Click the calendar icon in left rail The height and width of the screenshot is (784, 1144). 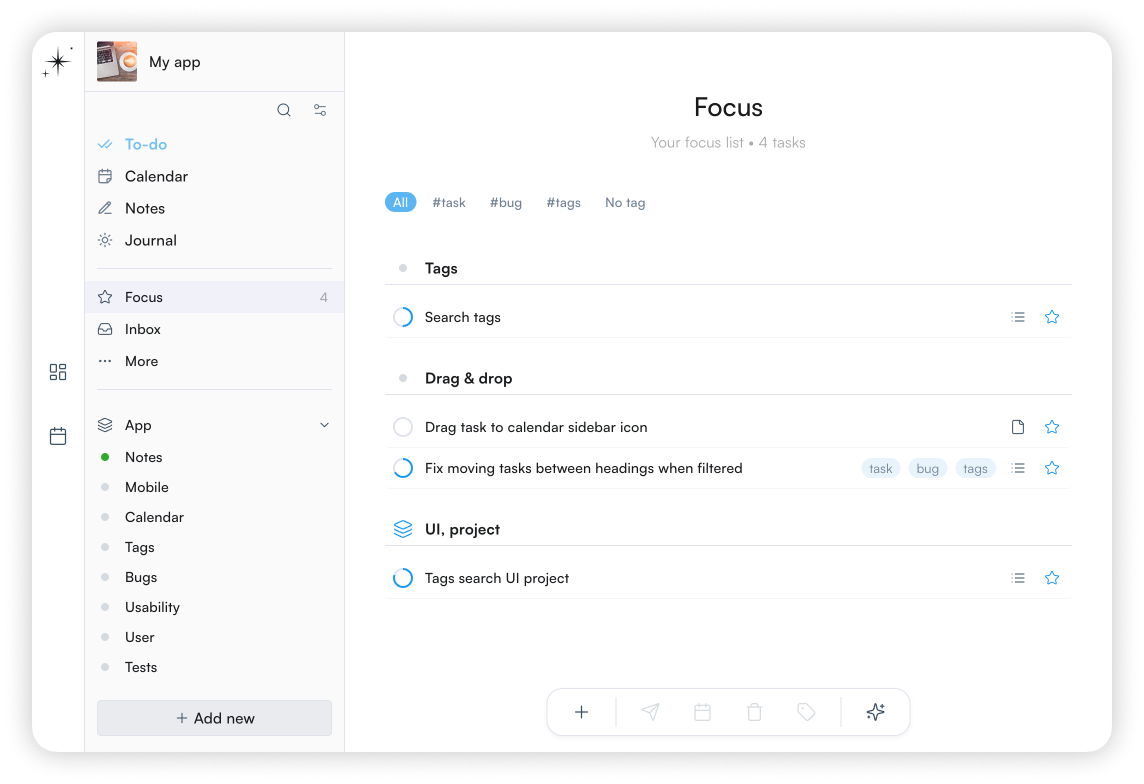58,436
